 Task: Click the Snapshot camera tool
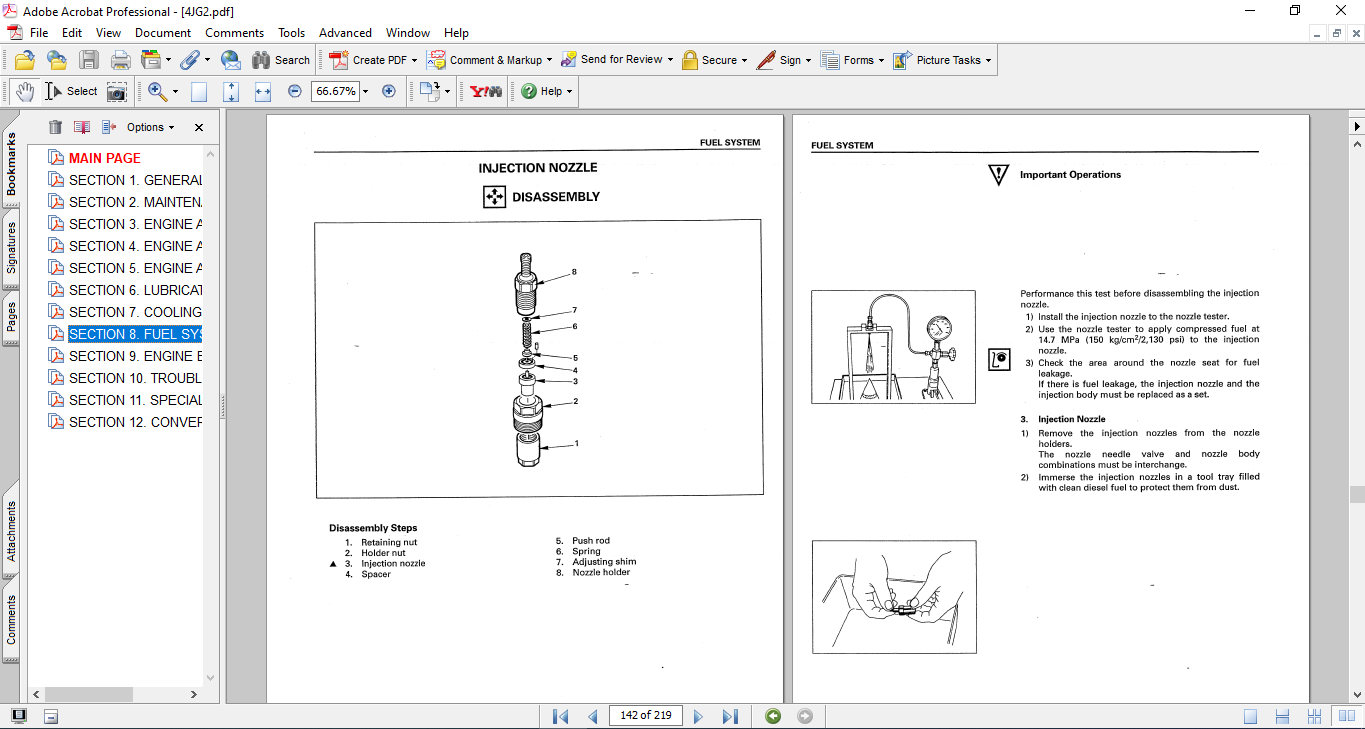(117, 91)
